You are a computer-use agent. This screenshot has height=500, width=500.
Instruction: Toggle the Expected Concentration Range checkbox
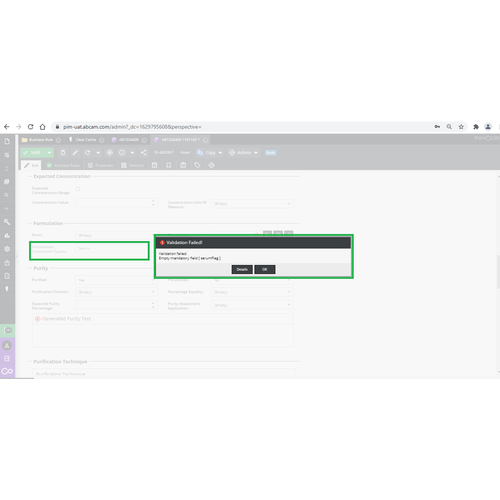tap(78, 189)
